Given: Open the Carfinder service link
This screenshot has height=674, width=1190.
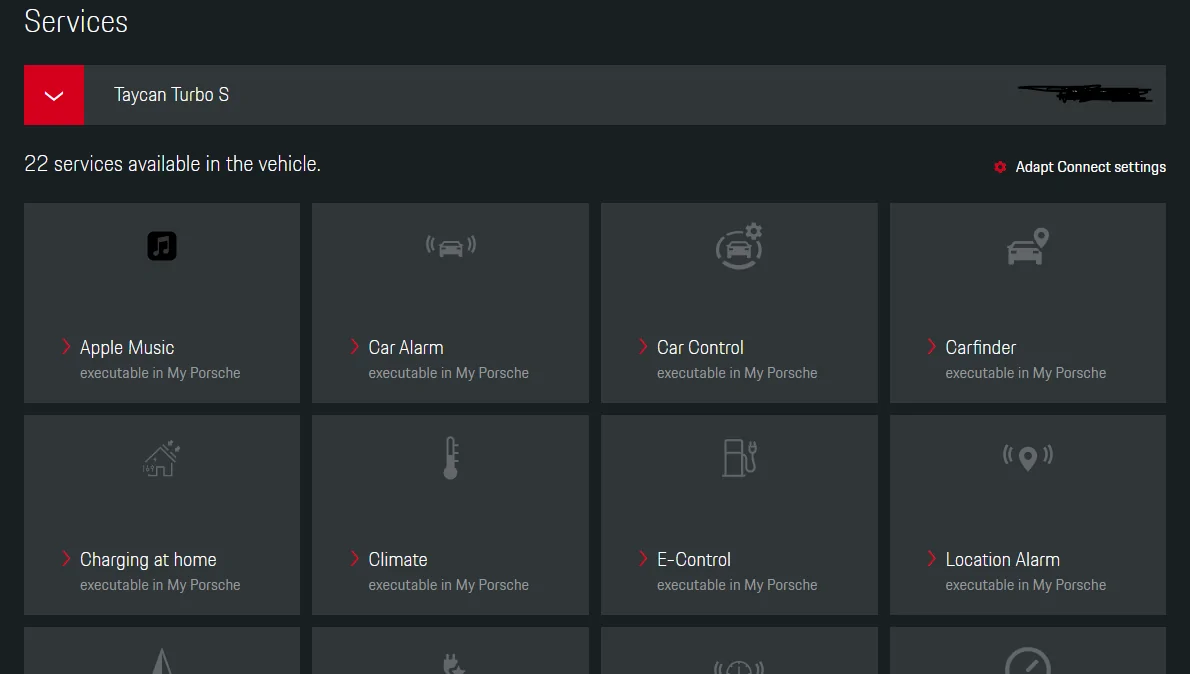Looking at the screenshot, I should tap(981, 348).
